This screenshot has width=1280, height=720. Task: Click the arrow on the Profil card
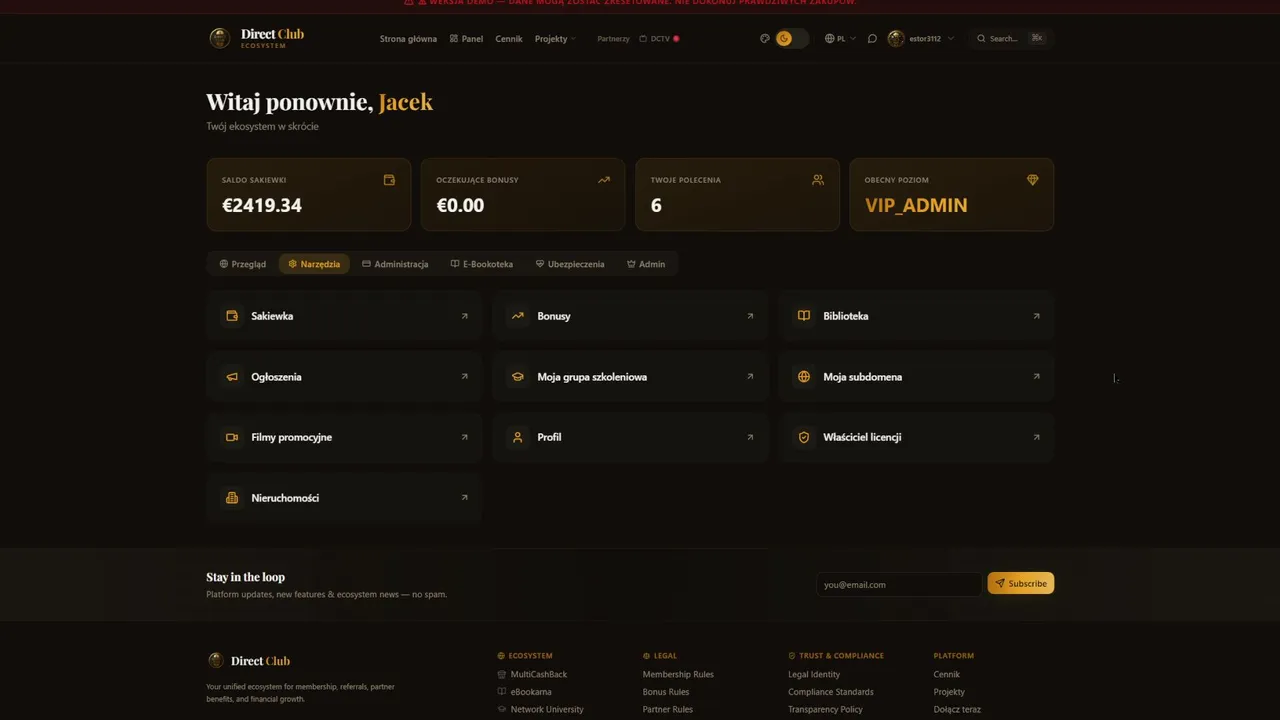point(750,437)
